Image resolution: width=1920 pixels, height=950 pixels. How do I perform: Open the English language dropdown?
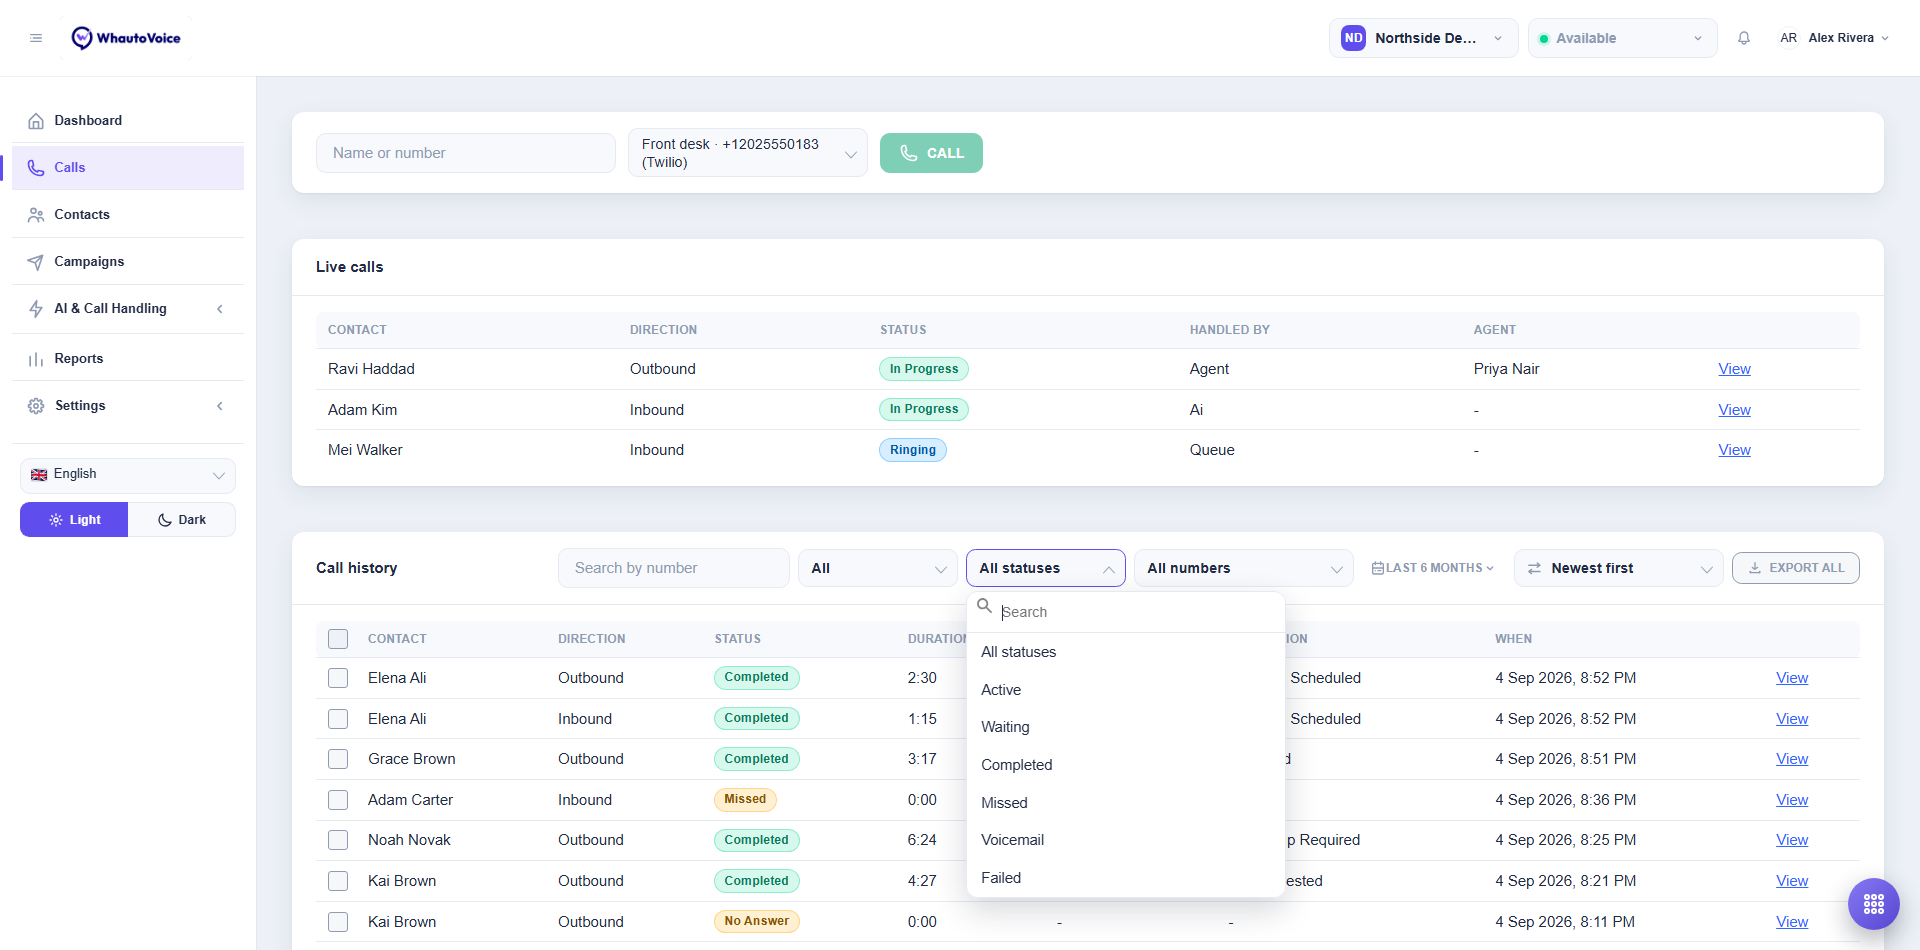coord(128,476)
